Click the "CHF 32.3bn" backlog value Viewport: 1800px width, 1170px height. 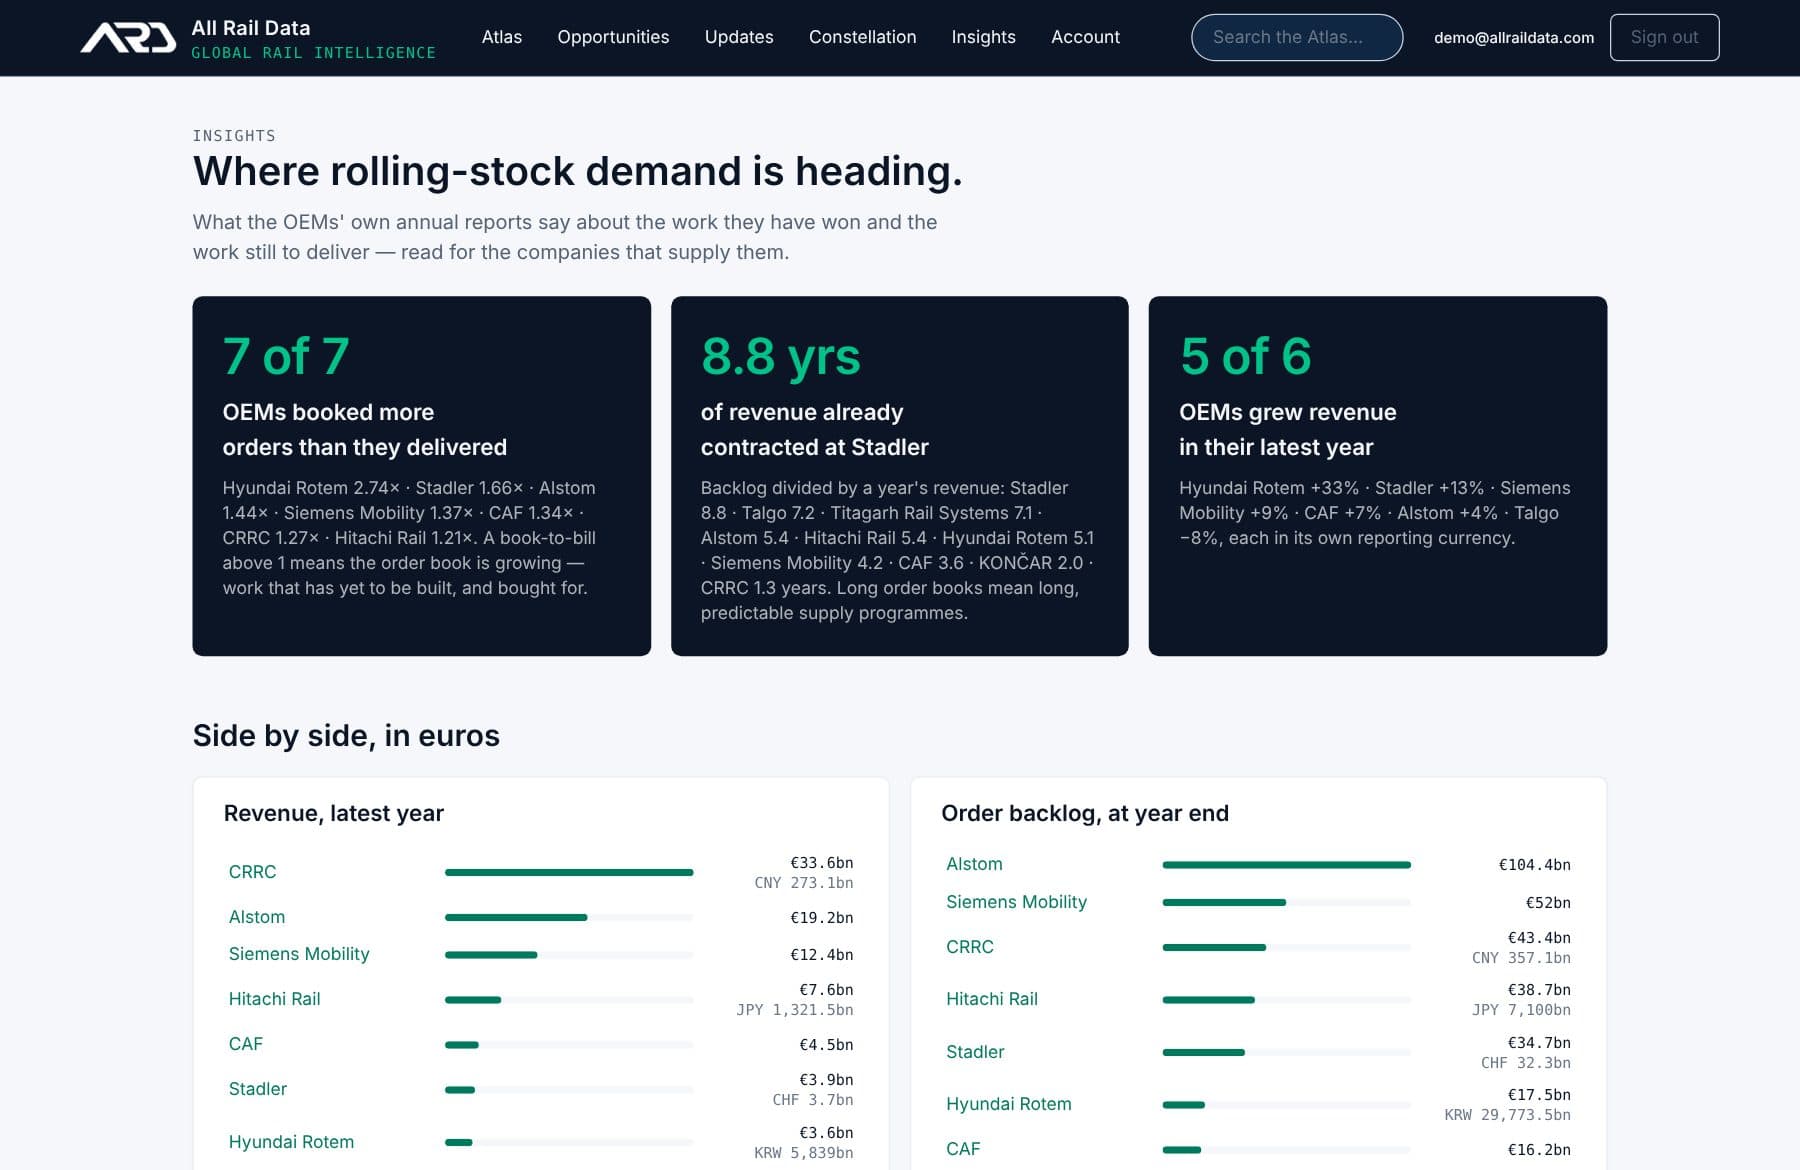(x=1526, y=1063)
